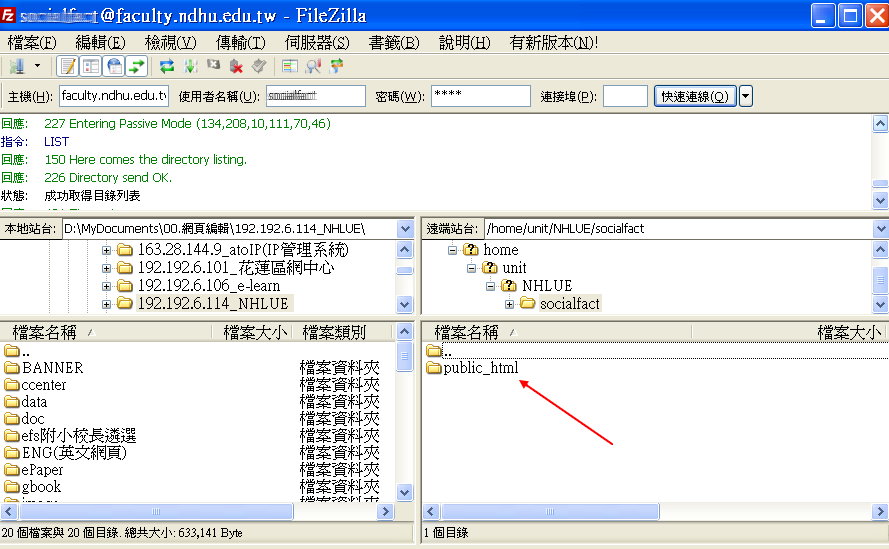Click the synchronized browsing icon

336,66
